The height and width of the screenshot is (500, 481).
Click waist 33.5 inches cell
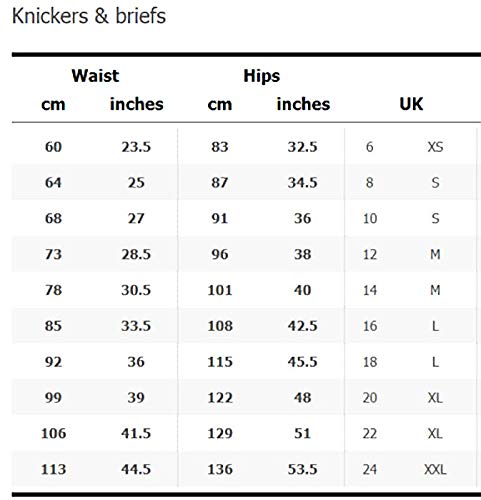pos(136,326)
